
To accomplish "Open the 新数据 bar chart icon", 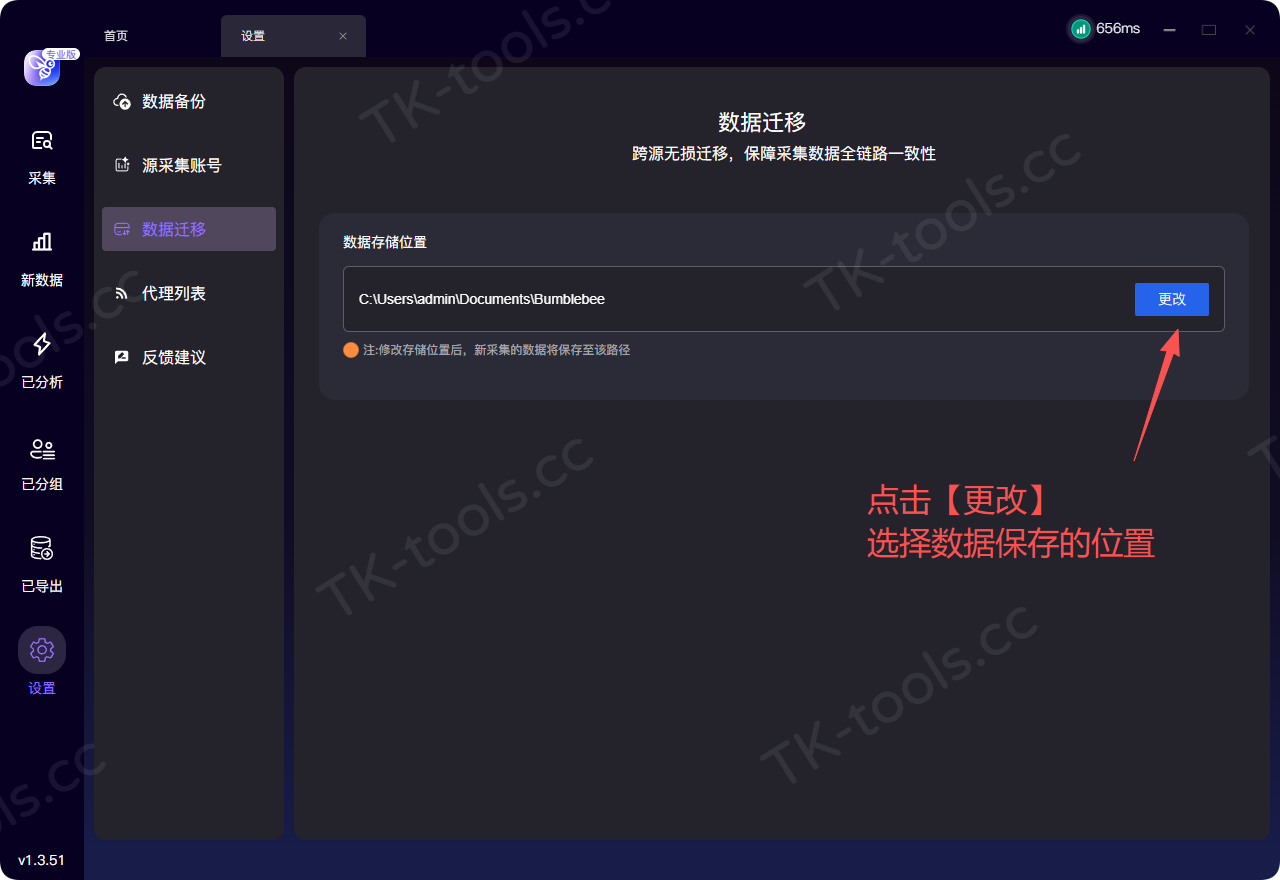I will coord(42,242).
